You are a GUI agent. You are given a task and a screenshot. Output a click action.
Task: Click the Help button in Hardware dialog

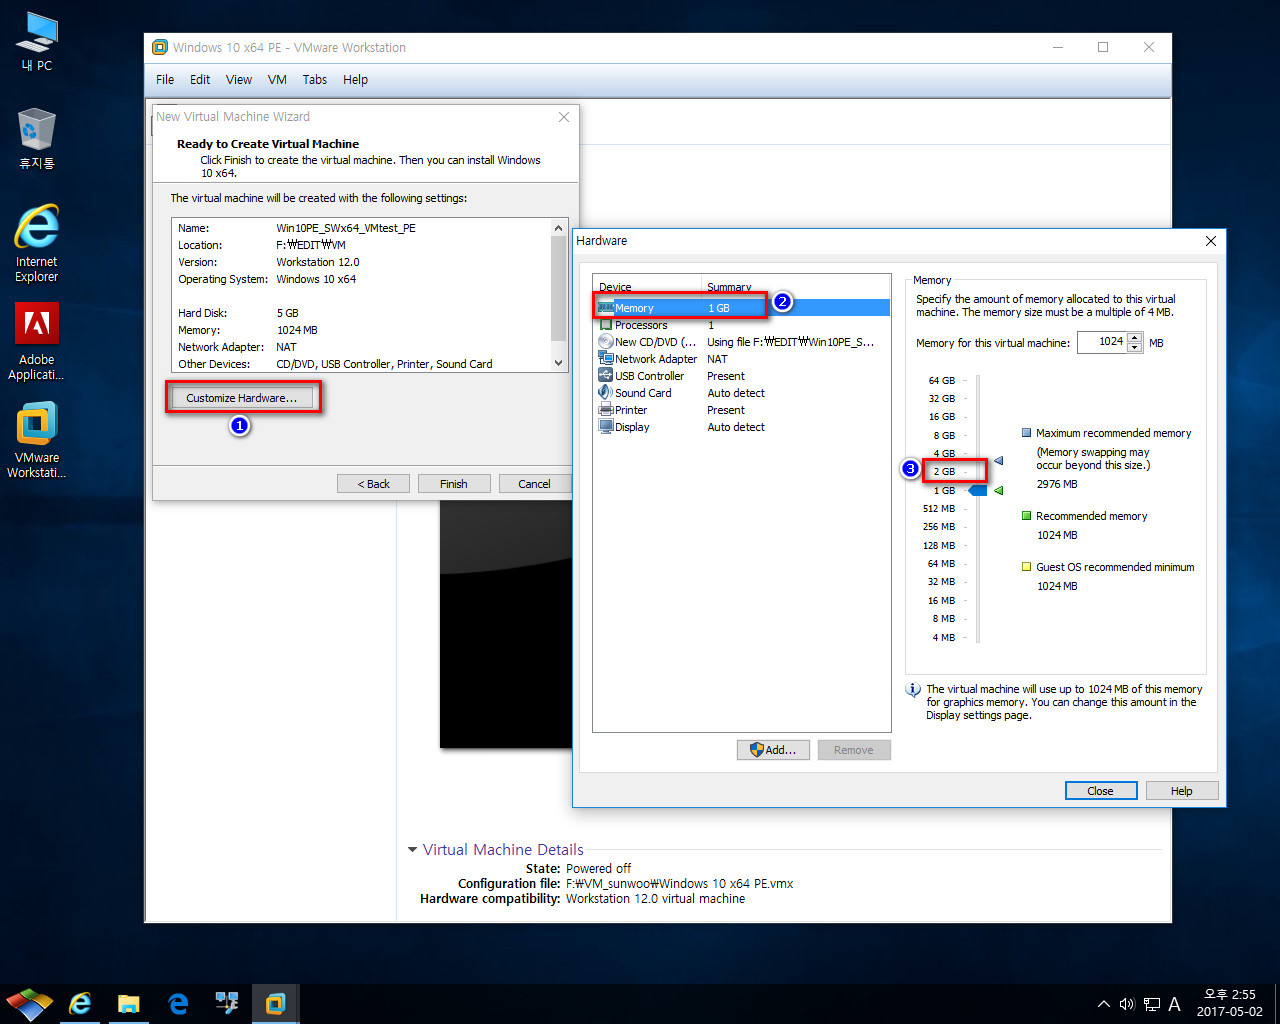pyautogui.click(x=1182, y=791)
